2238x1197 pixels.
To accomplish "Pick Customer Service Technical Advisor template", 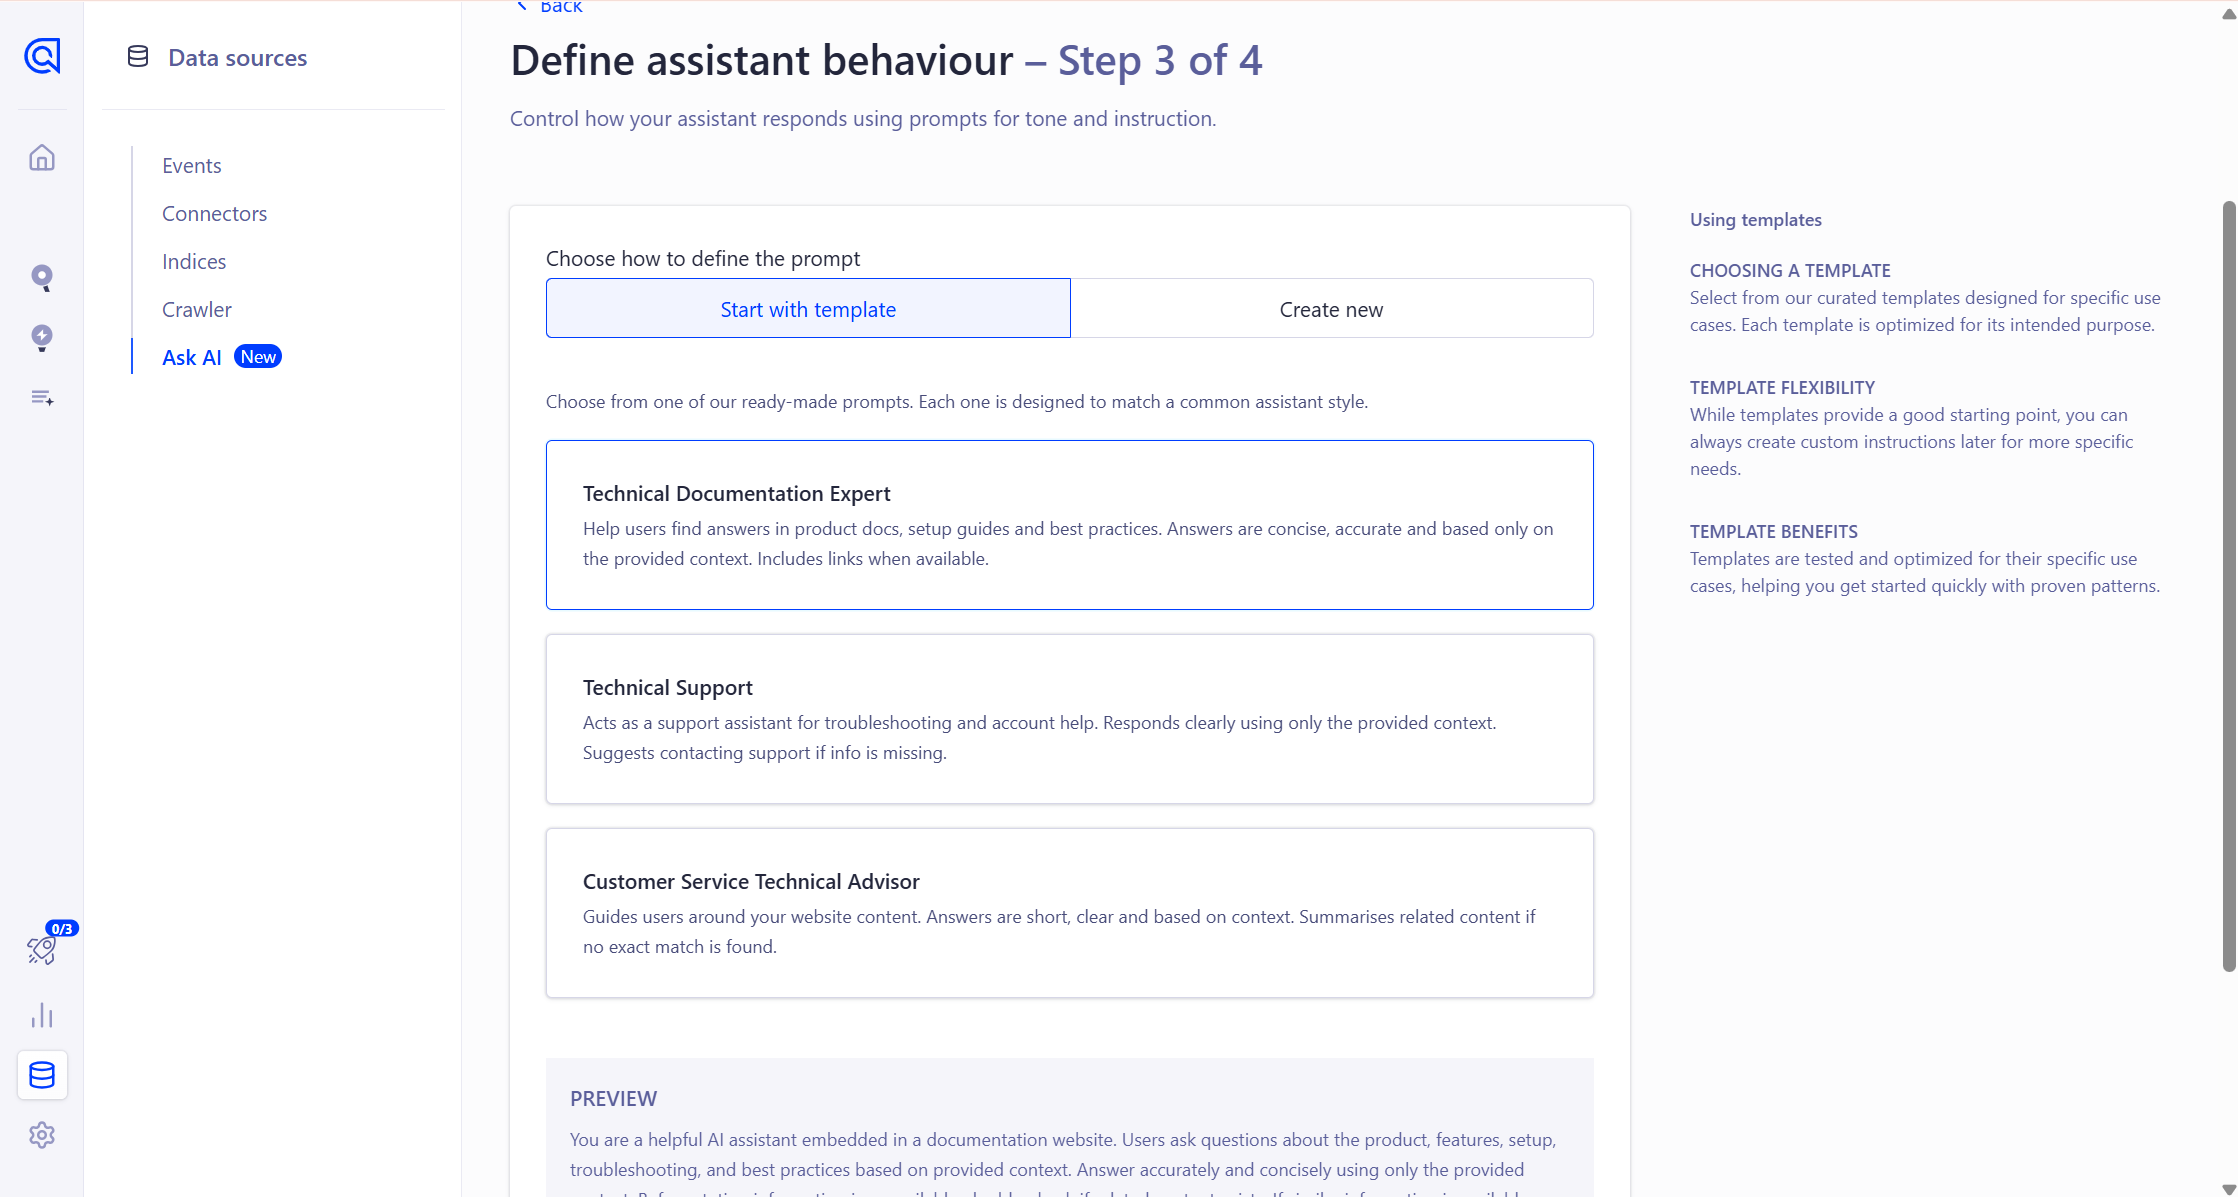I will 1069,913.
